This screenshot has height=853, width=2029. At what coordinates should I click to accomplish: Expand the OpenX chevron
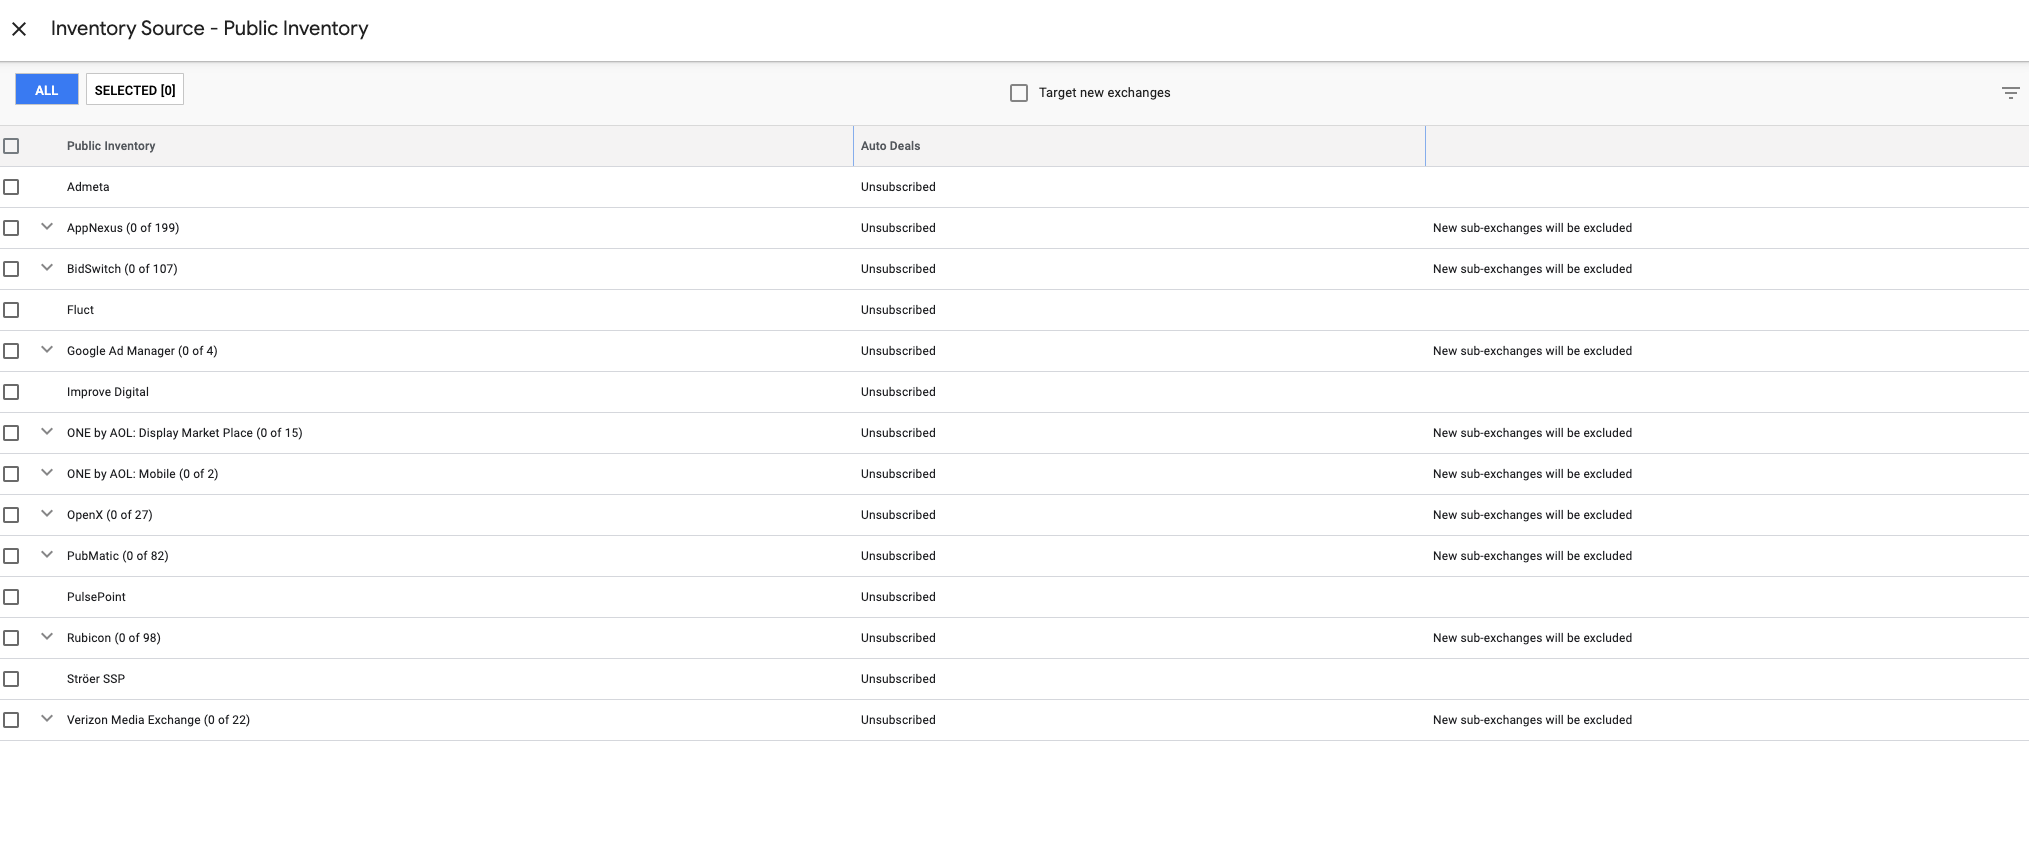(47, 514)
